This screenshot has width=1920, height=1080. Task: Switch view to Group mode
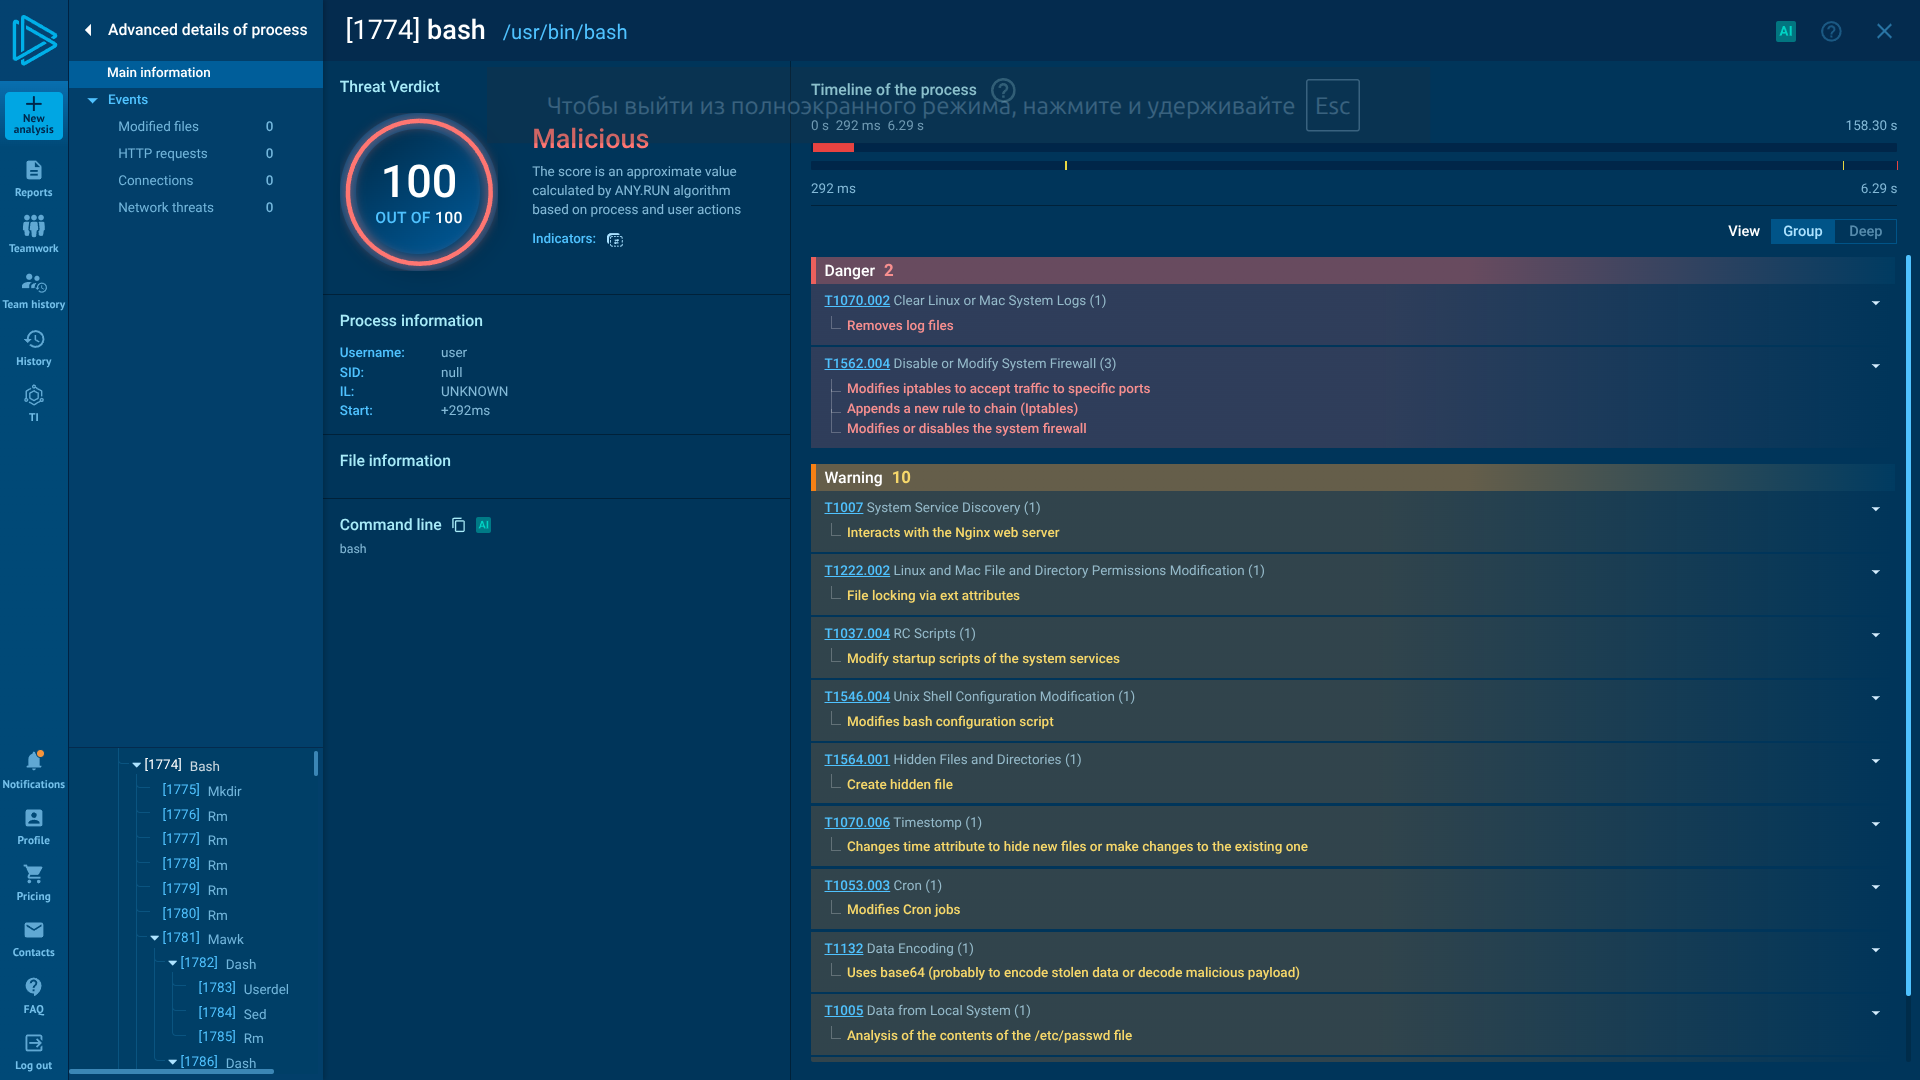(x=1802, y=231)
